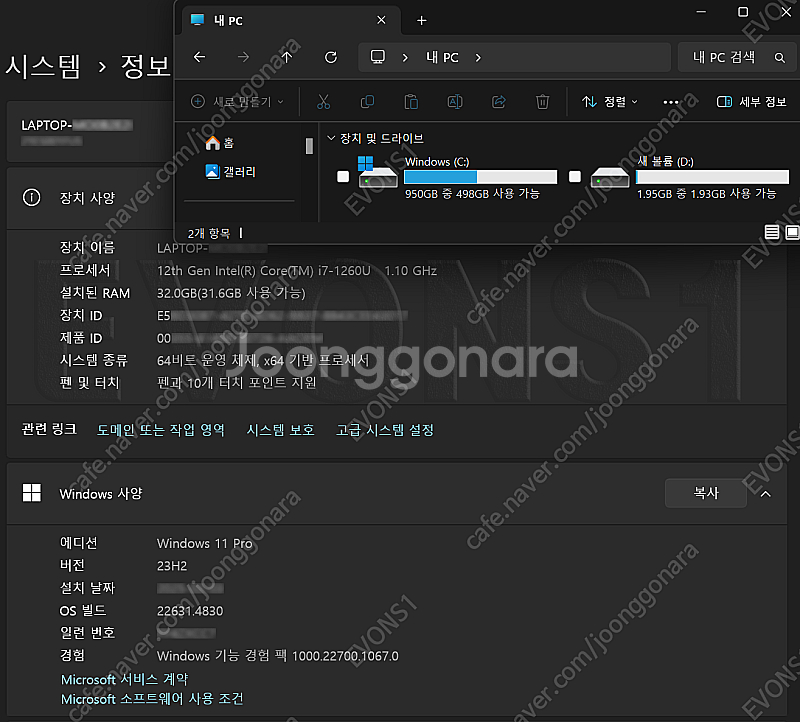The height and width of the screenshot is (722, 800).
Task: Click the Windows (C:) usage bar
Action: pos(480,177)
